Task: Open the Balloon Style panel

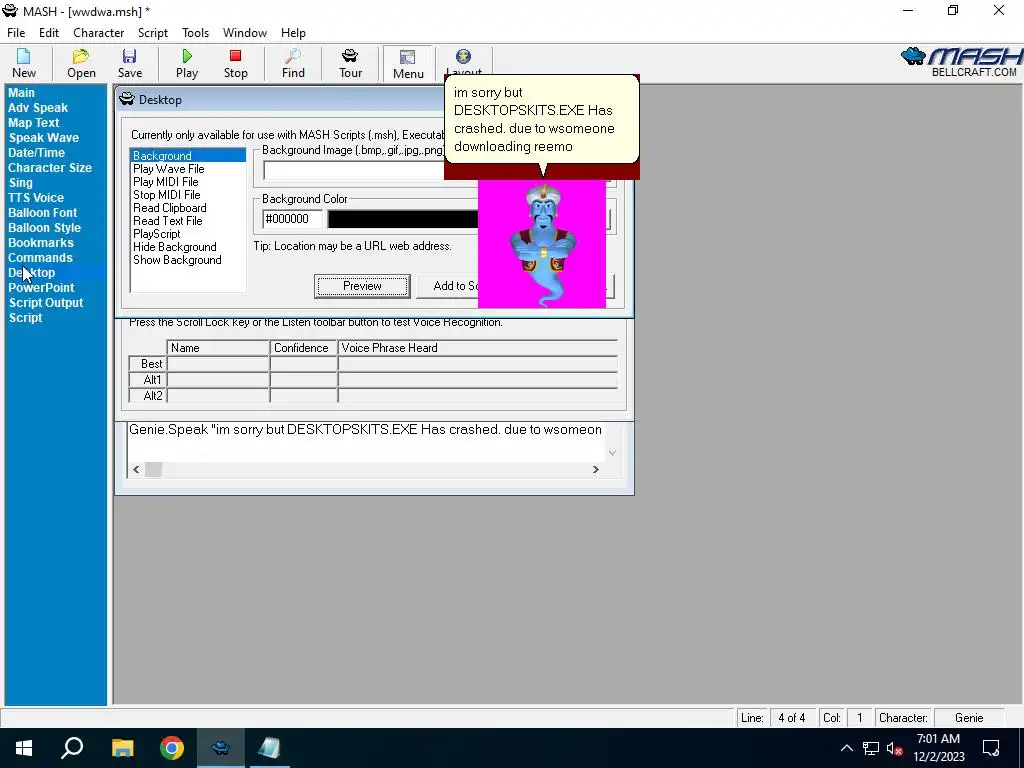Action: tap(44, 228)
